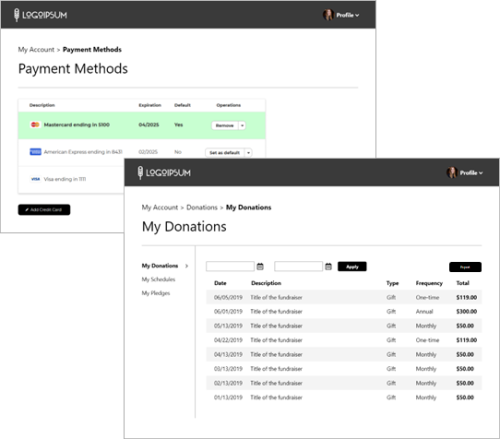The image size is (500, 439).
Task: Click Mastercard ending in 5100 text
Action: pos(77,125)
